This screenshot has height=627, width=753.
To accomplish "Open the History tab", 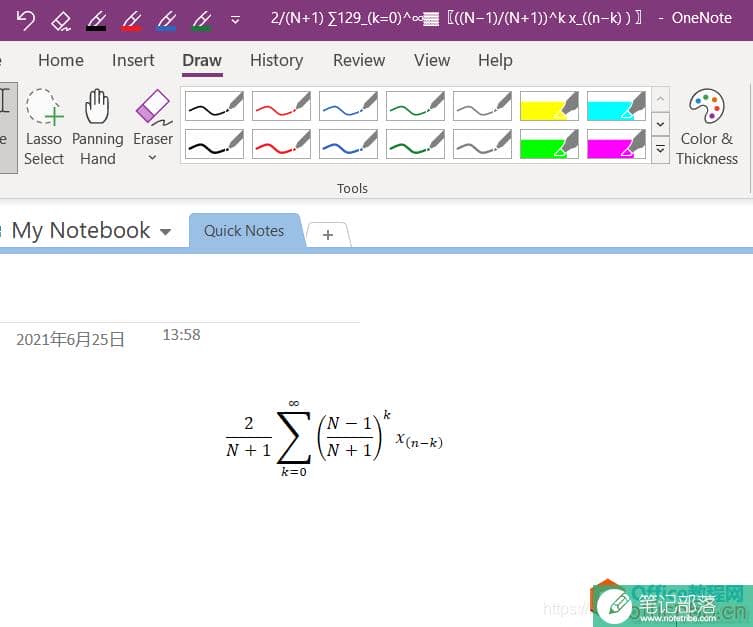I will click(x=277, y=60).
